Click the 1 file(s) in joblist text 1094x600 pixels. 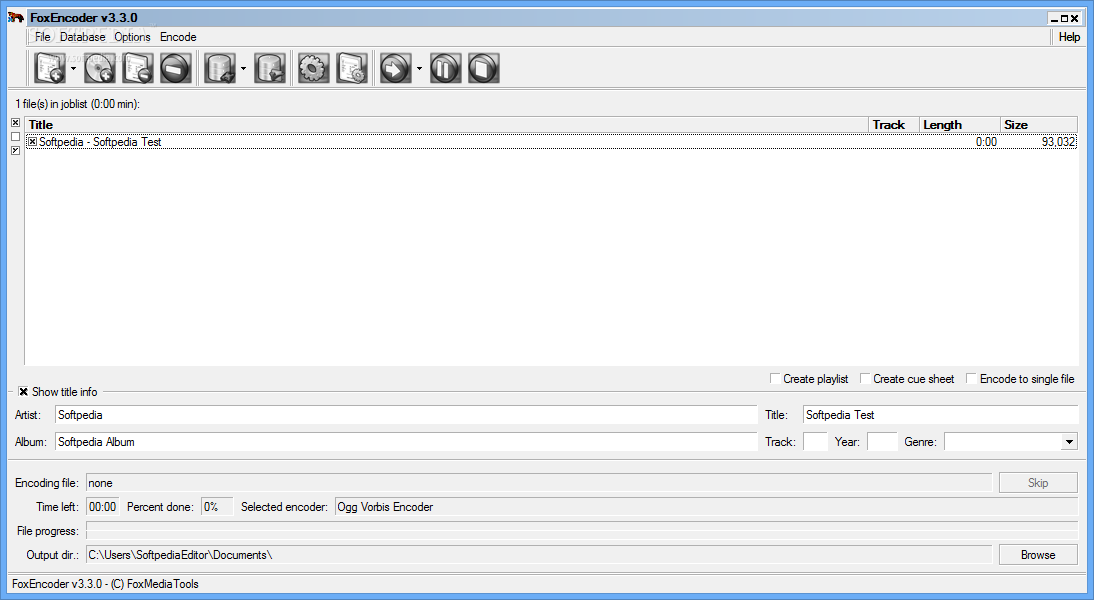click(77, 104)
